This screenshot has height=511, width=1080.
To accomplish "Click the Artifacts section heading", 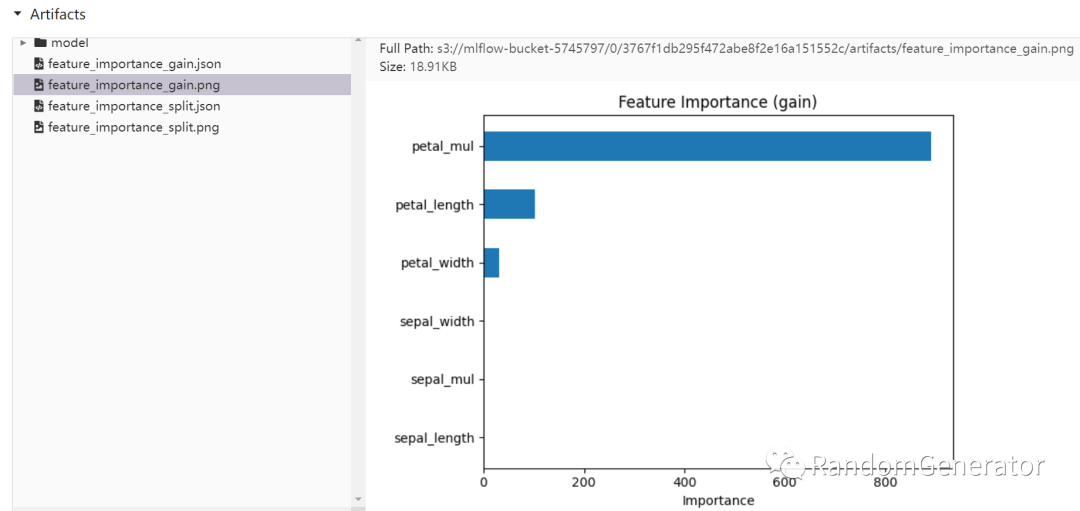I will pyautogui.click(x=58, y=14).
